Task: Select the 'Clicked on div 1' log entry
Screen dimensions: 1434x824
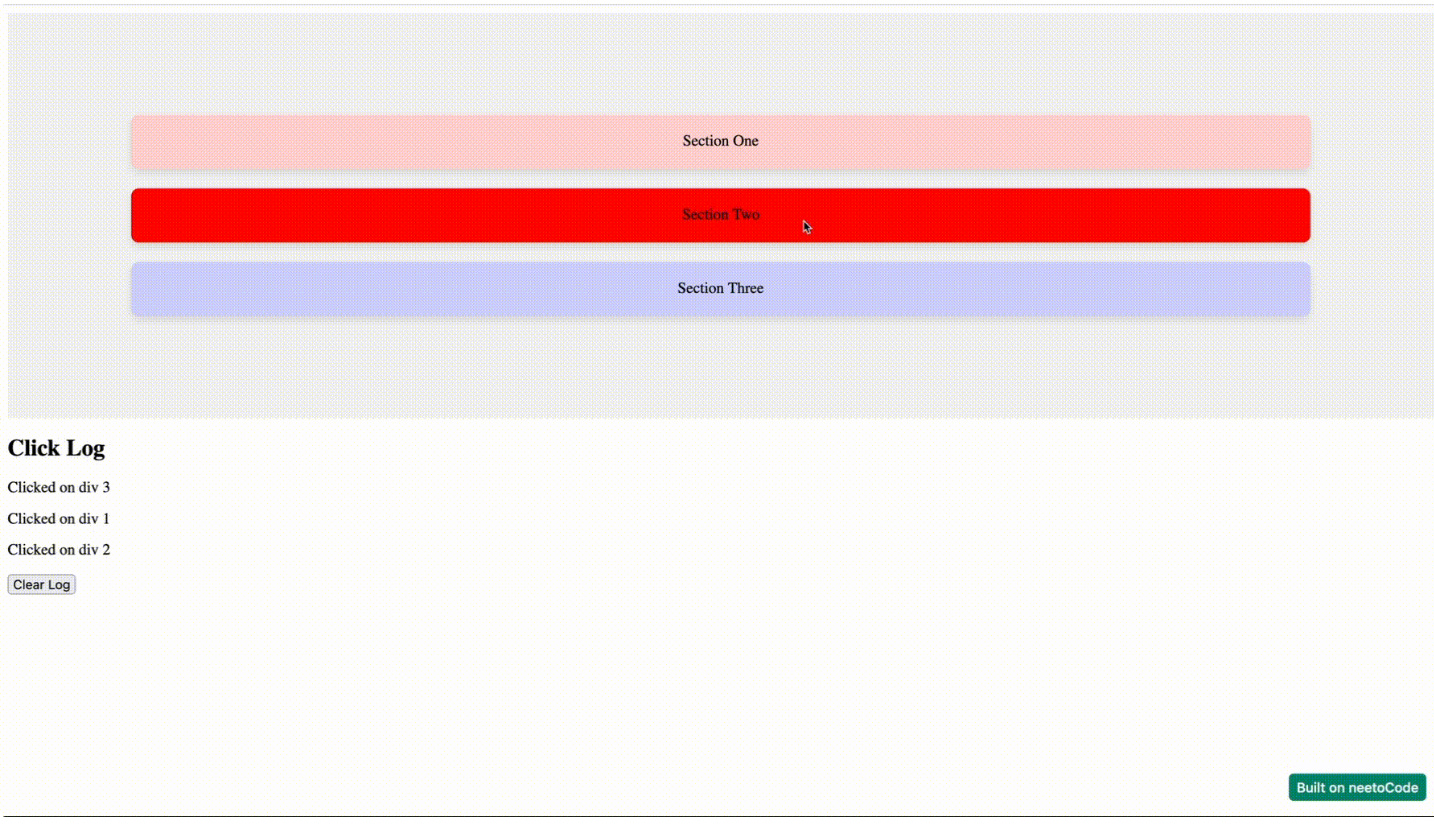Action: (59, 519)
